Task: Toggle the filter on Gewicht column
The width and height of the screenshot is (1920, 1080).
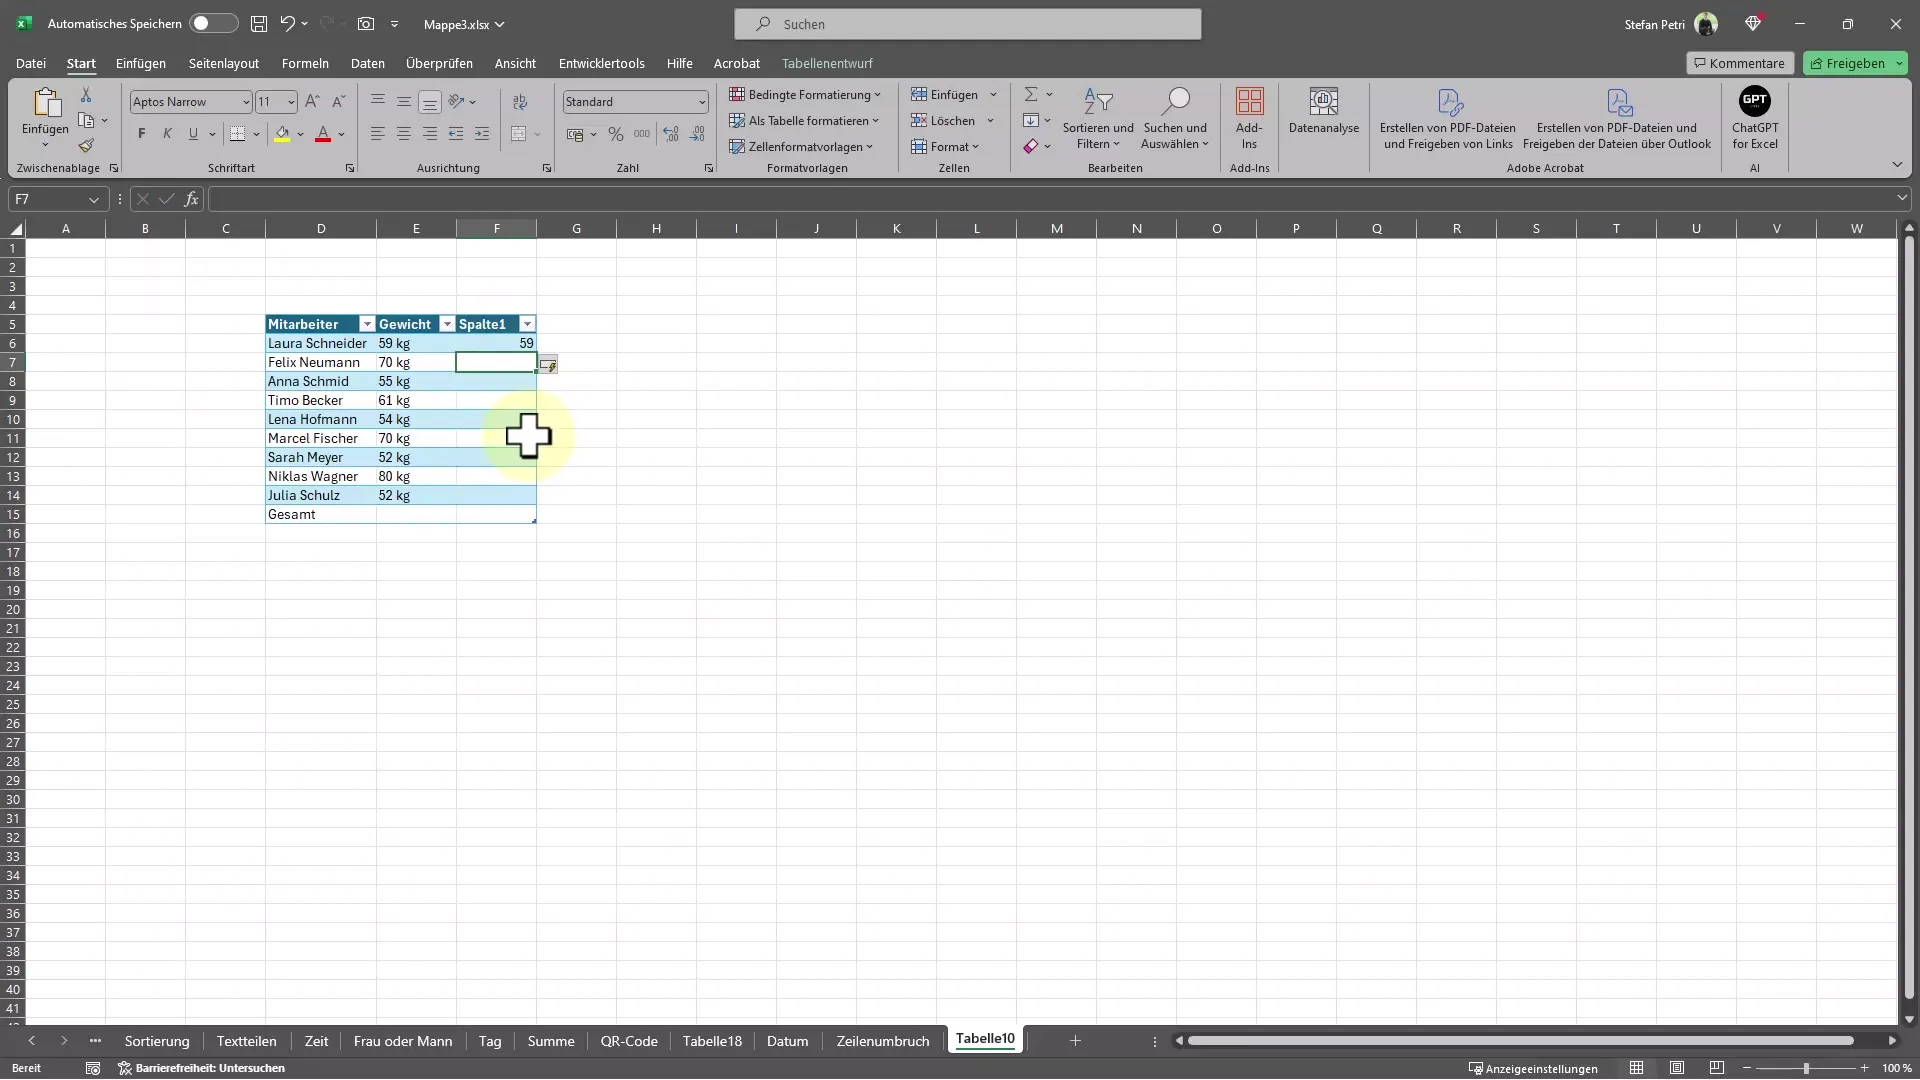Action: pyautogui.click(x=447, y=323)
